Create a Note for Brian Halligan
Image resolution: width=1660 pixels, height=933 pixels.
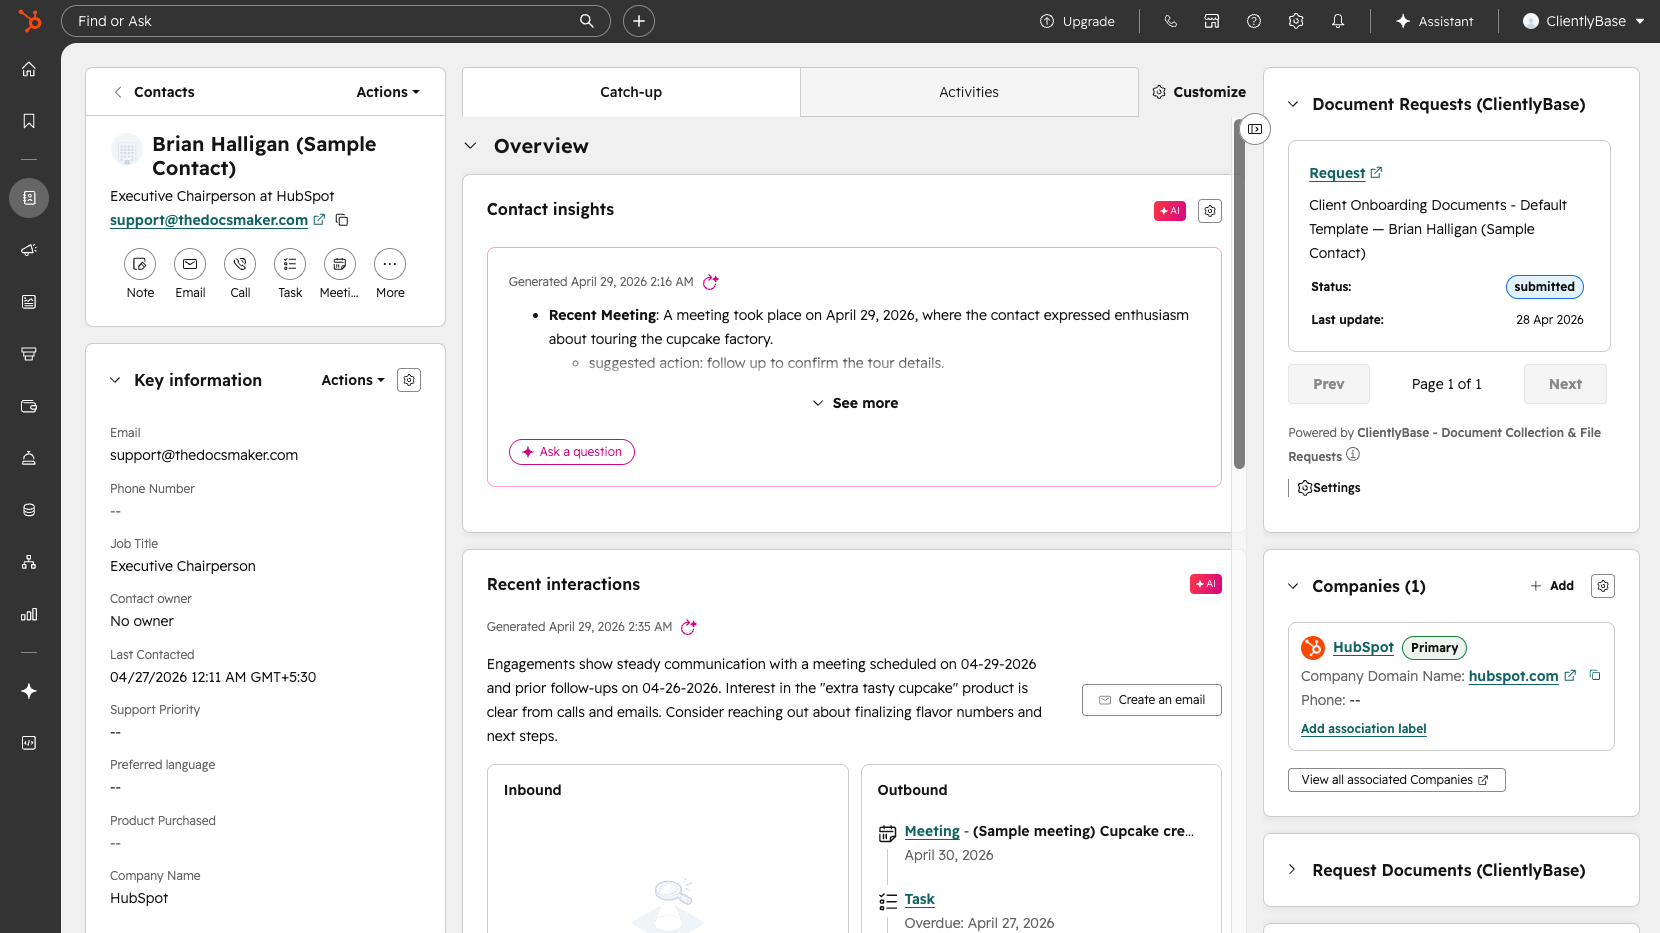pyautogui.click(x=140, y=264)
